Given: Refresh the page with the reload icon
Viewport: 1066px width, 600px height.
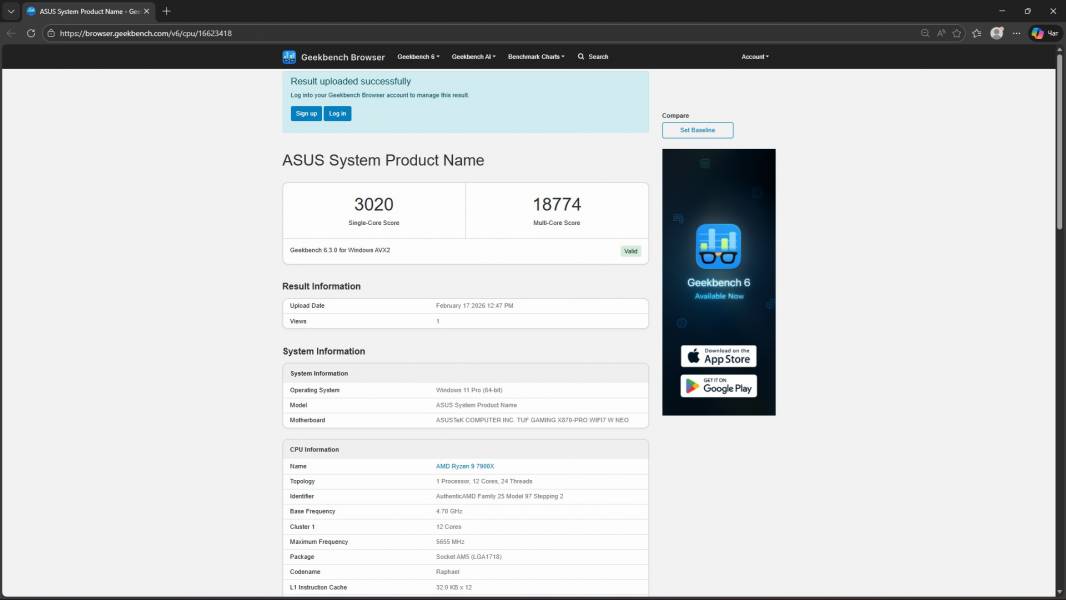Looking at the screenshot, I should [31, 33].
